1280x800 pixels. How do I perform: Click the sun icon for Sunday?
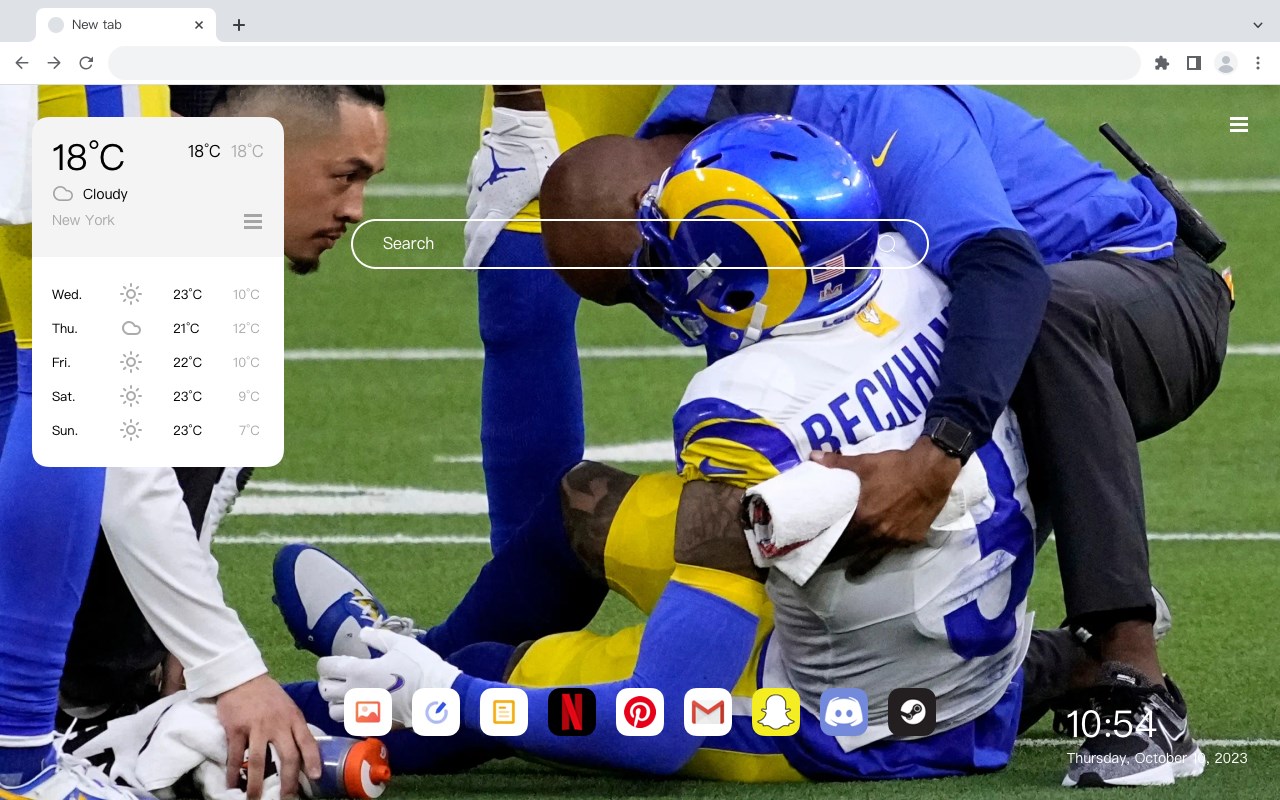click(131, 430)
